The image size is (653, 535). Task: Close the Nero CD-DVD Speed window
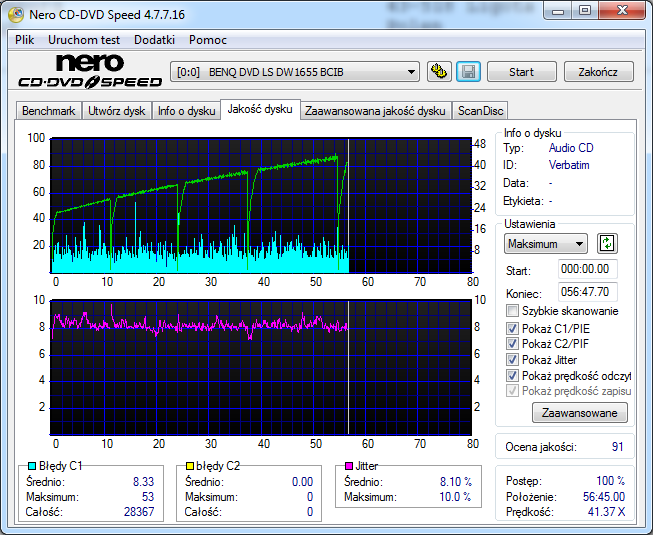pos(623,11)
